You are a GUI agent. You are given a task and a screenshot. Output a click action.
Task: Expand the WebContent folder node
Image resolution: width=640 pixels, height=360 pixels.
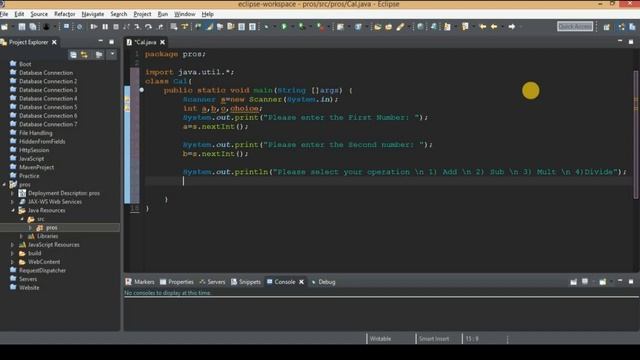[x=12, y=262]
